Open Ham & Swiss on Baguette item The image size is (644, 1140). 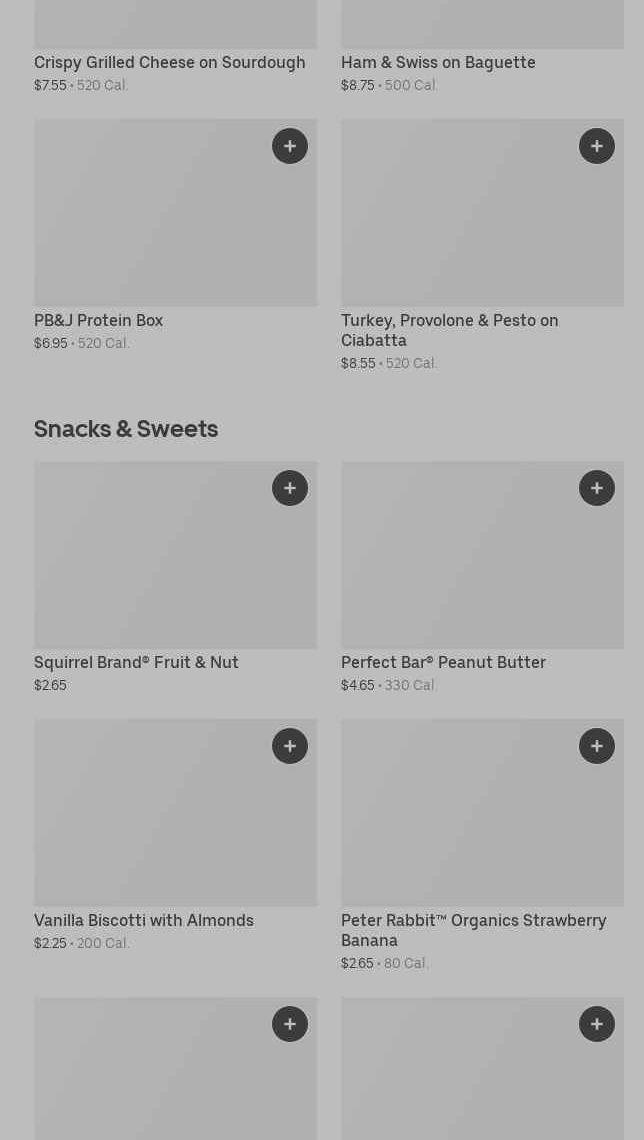click(438, 62)
